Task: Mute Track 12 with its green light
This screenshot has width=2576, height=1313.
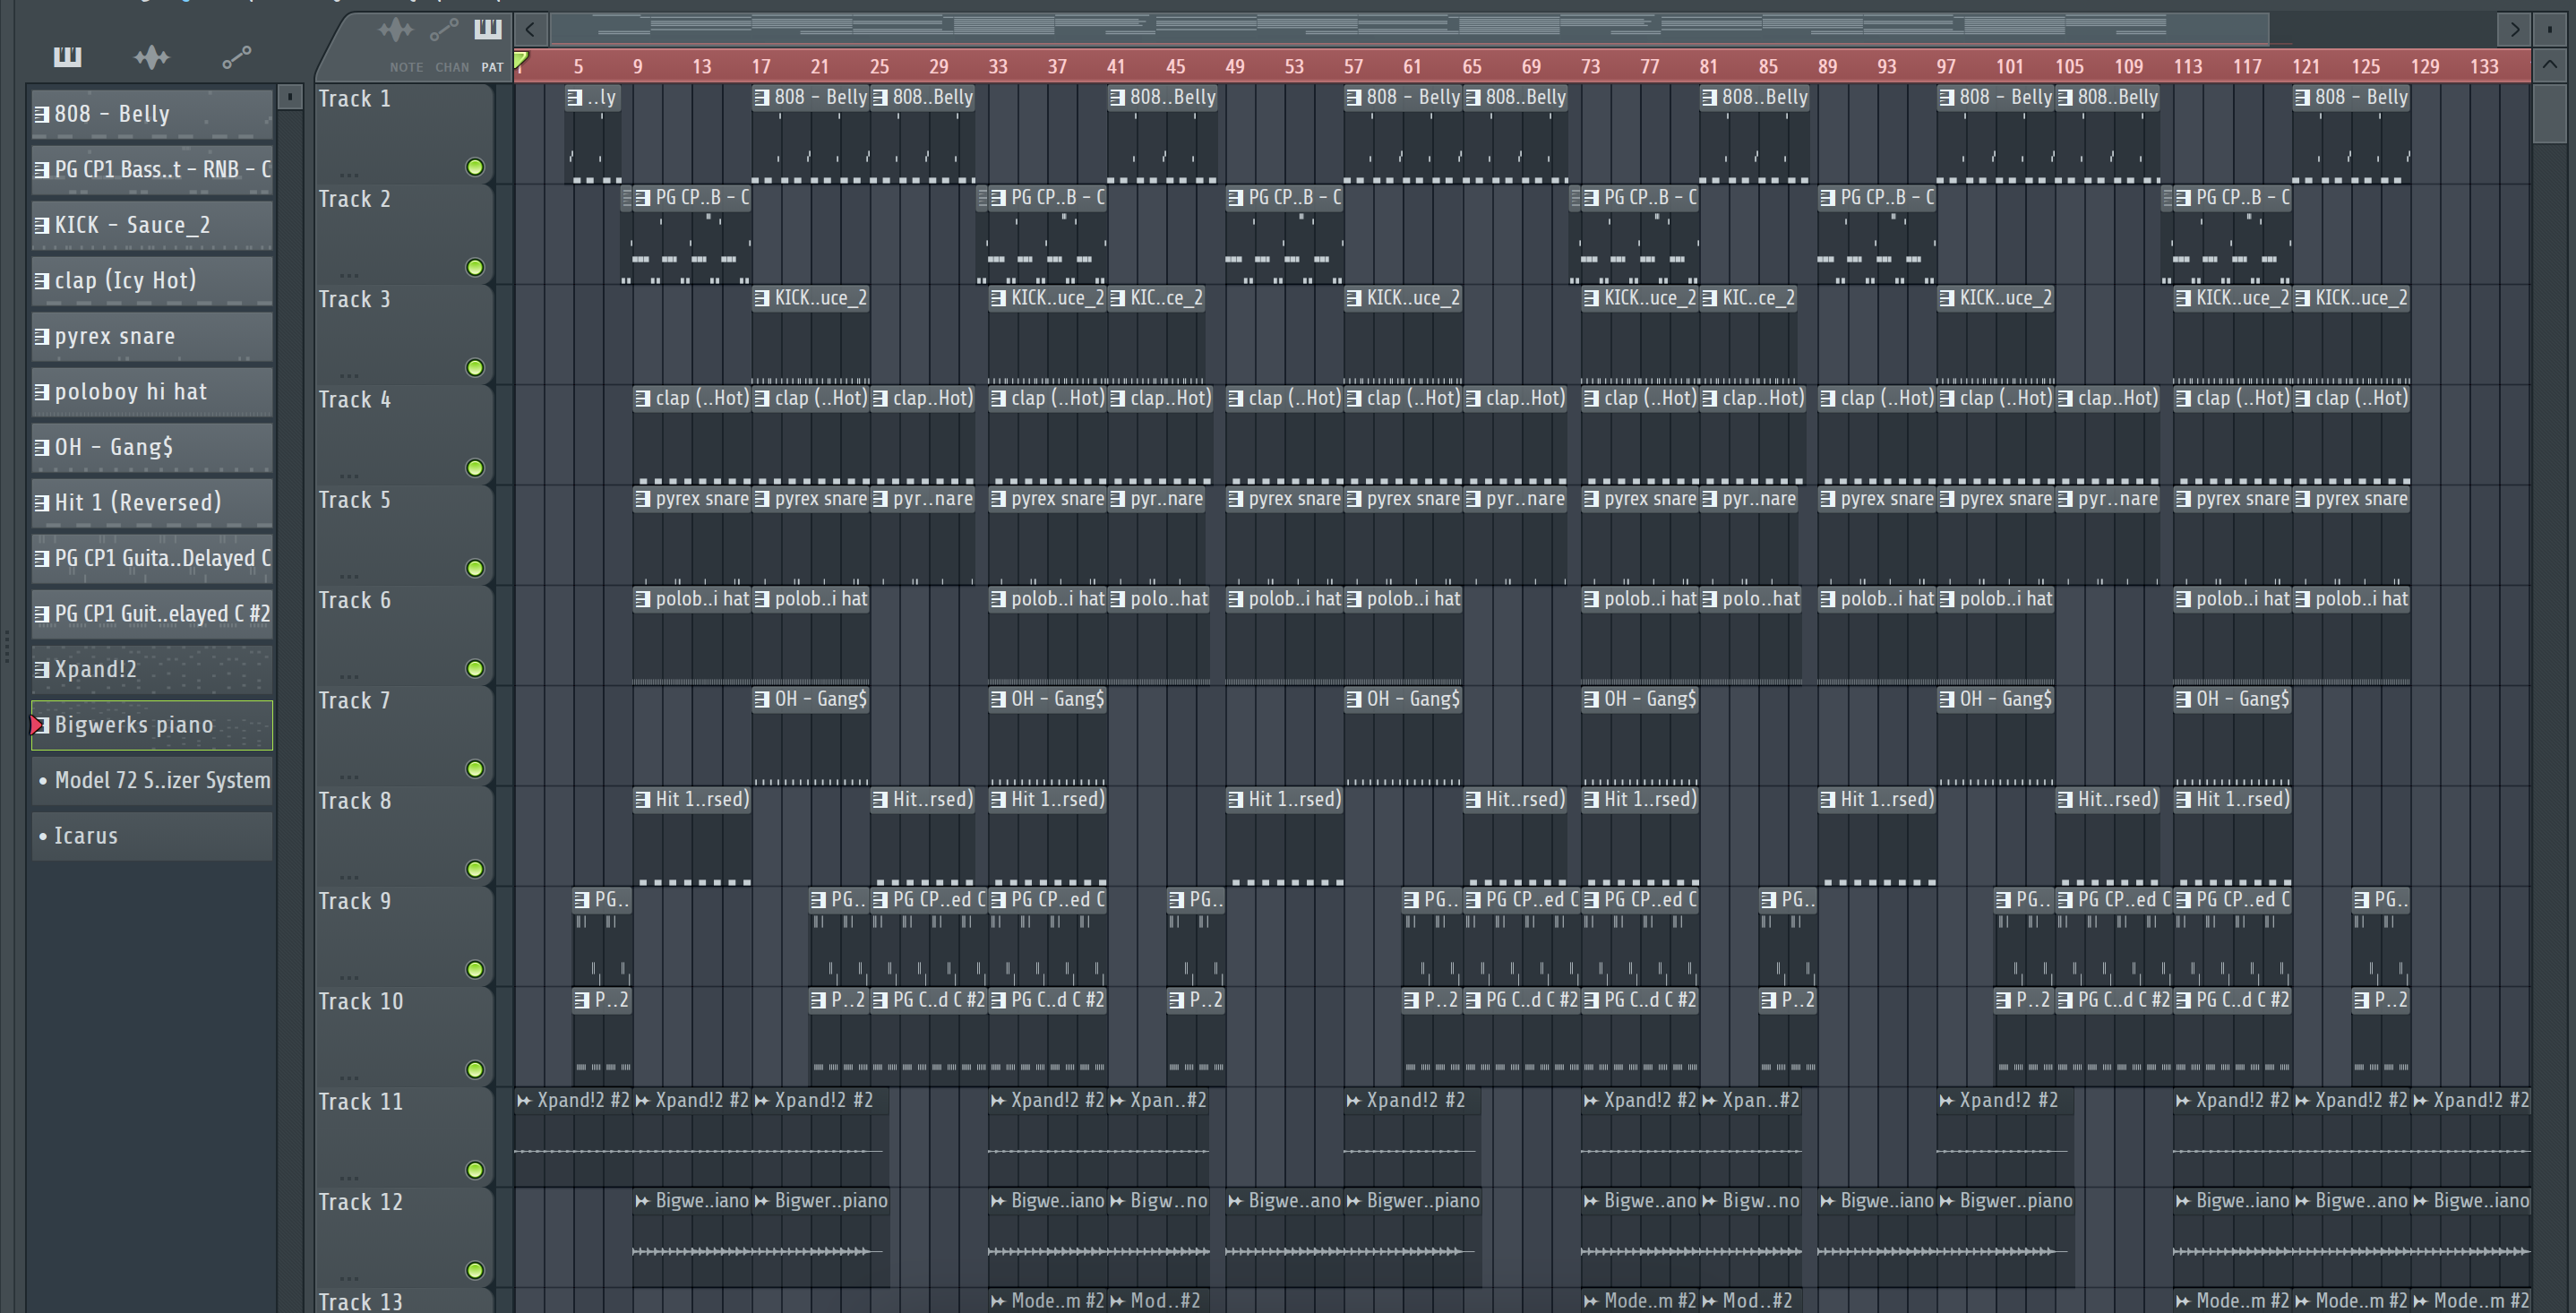Action: [x=475, y=1270]
